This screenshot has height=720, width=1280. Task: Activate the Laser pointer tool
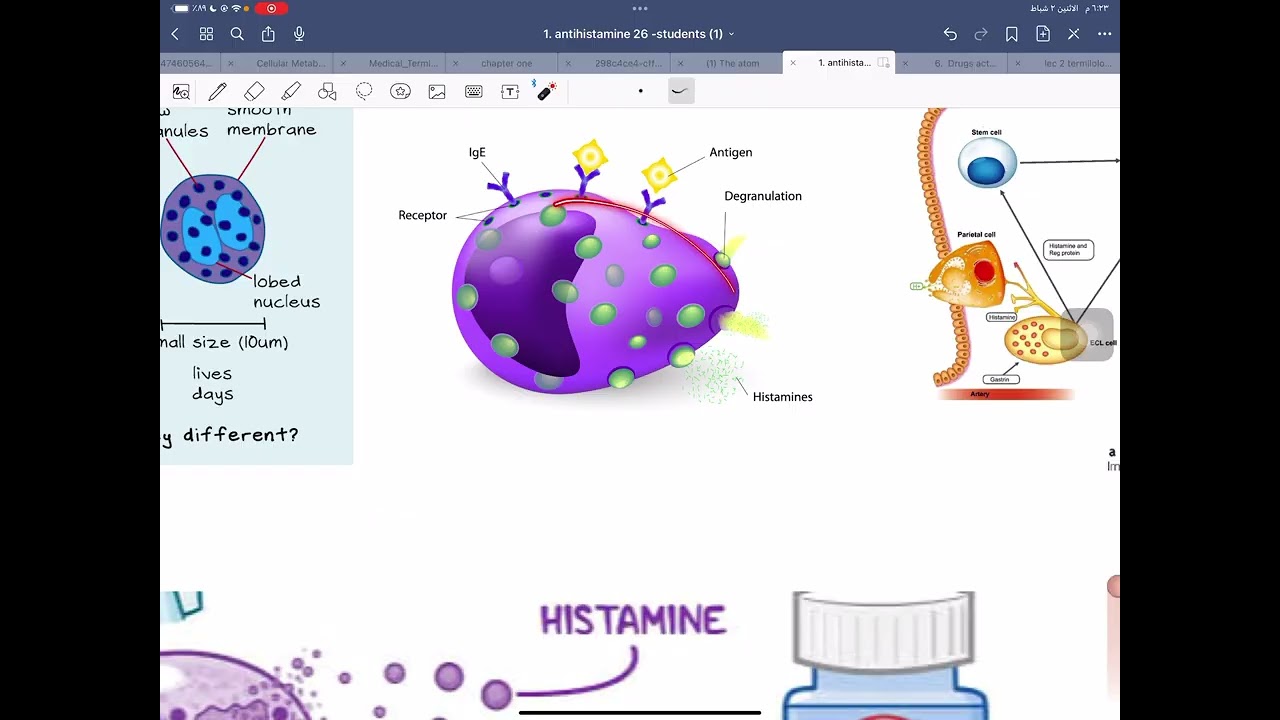click(x=546, y=91)
